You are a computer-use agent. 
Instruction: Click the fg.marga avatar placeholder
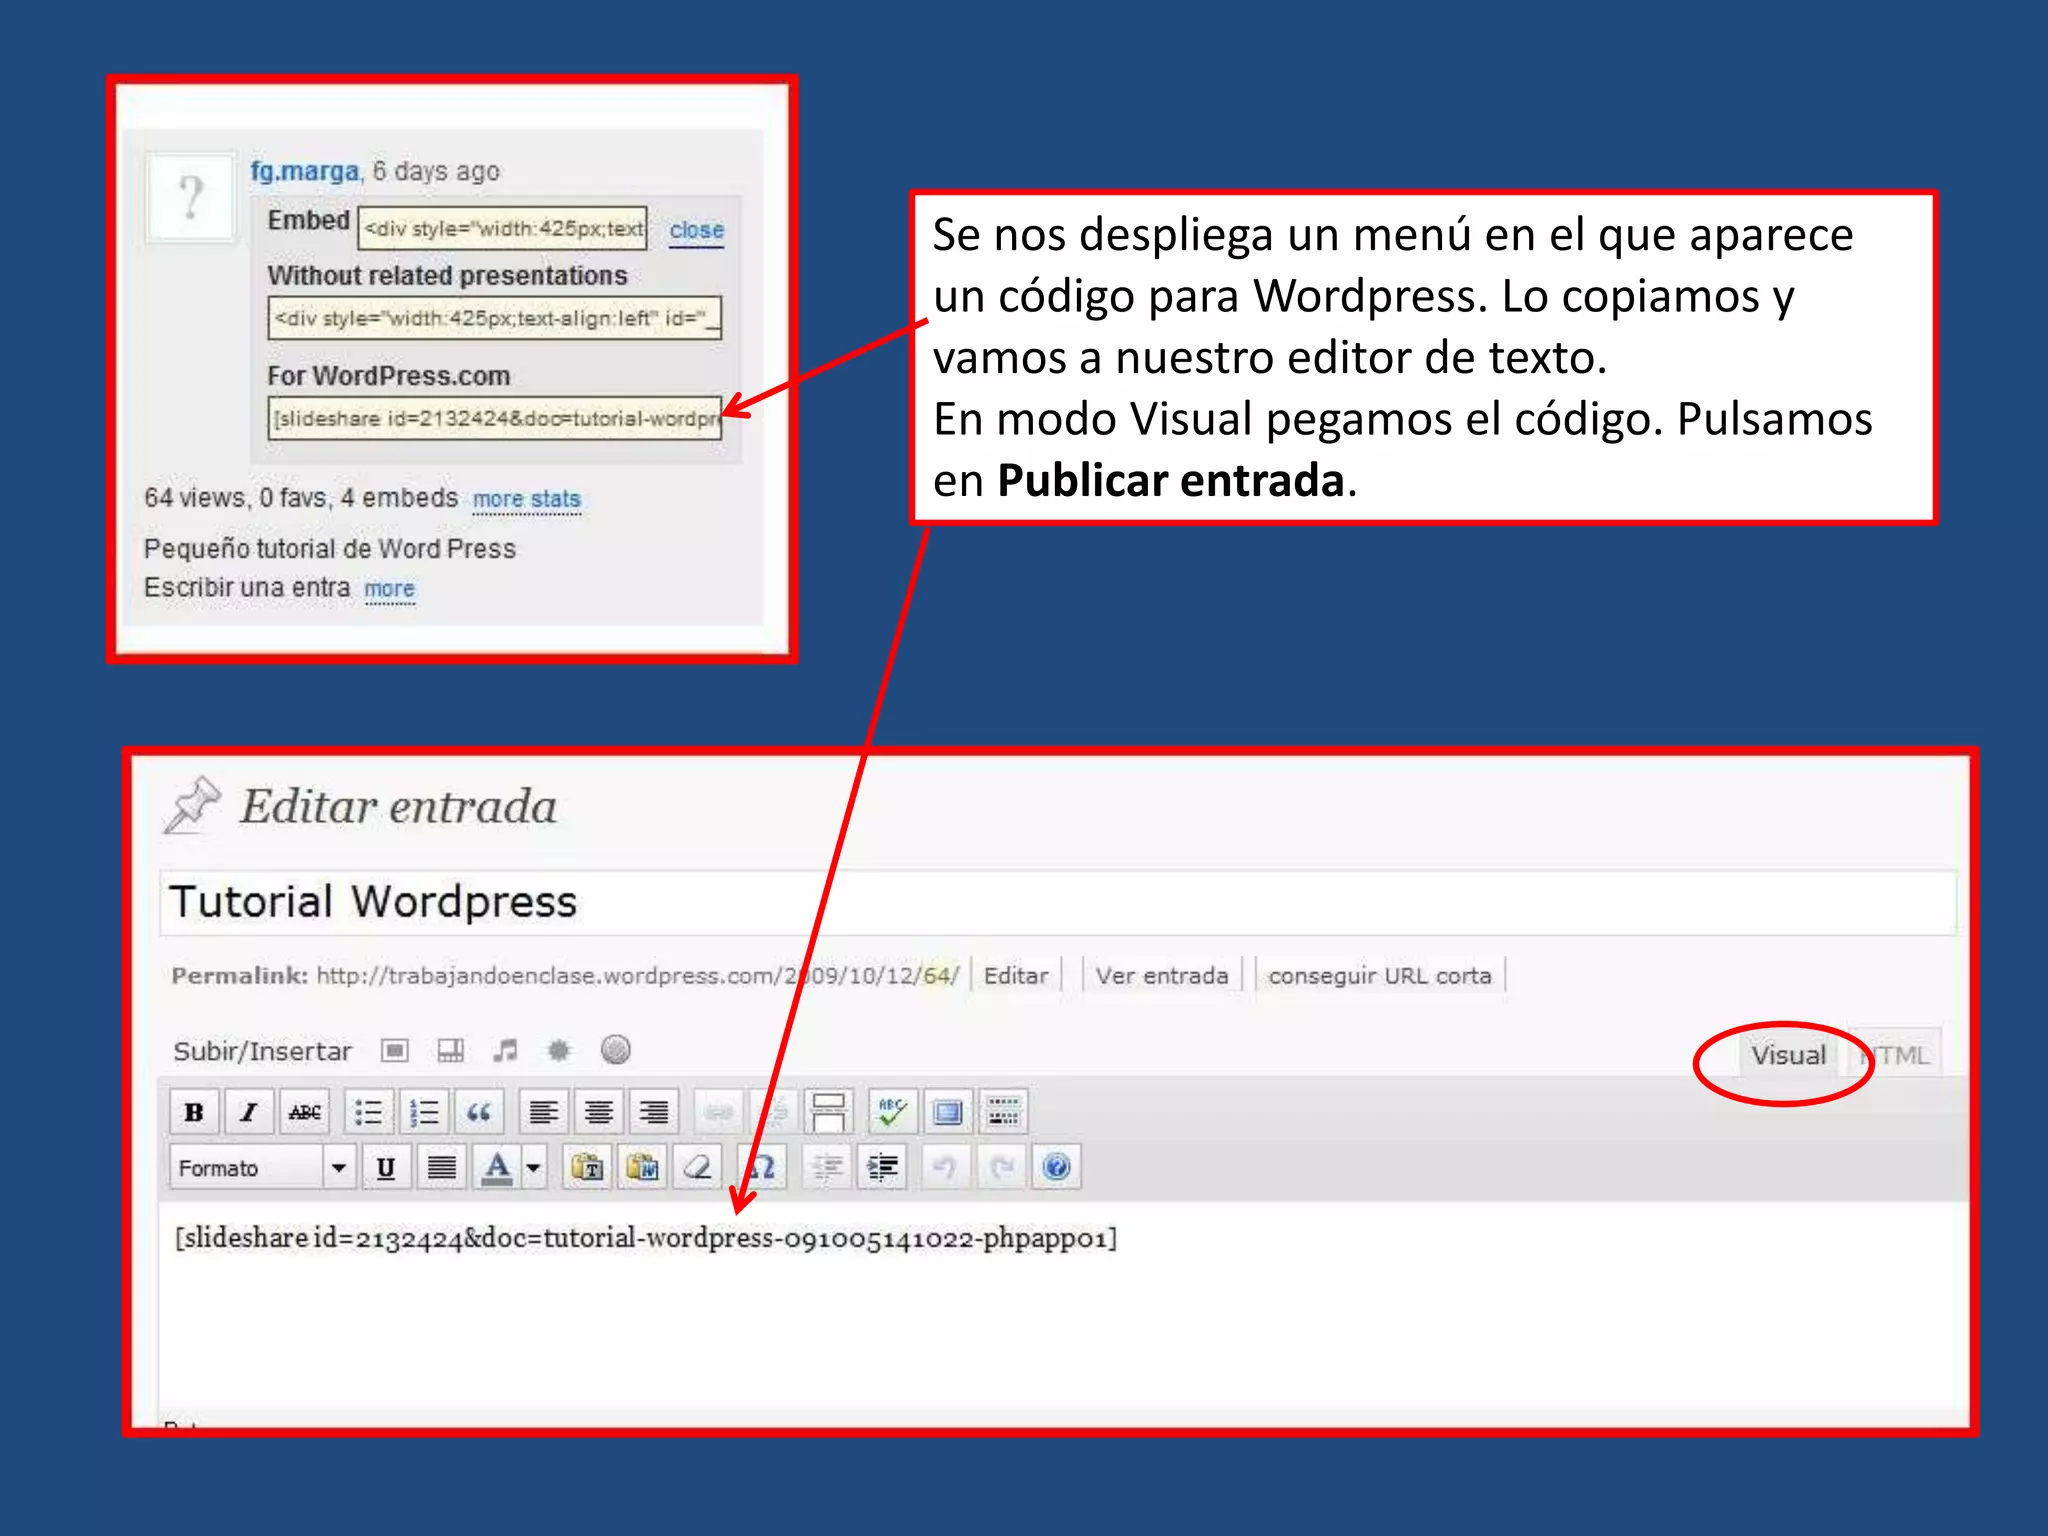coord(190,196)
